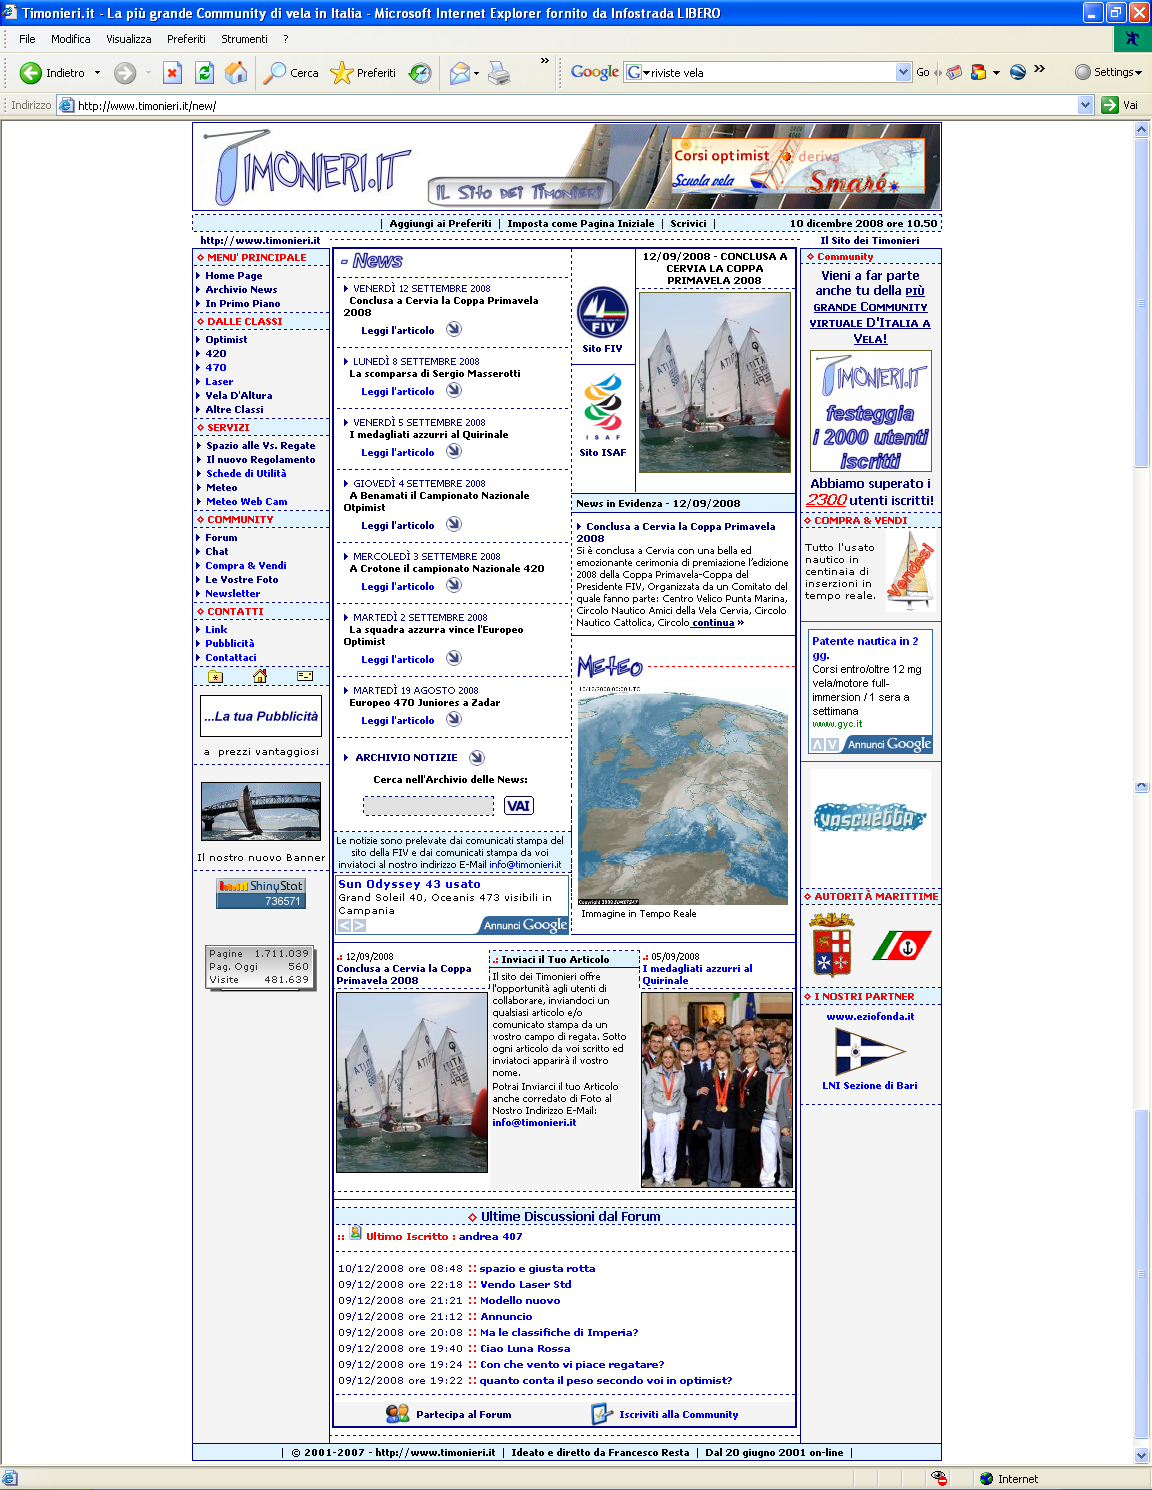The image size is (1152, 1490).
Task: Open the browser Home page icon
Action: coord(236,73)
